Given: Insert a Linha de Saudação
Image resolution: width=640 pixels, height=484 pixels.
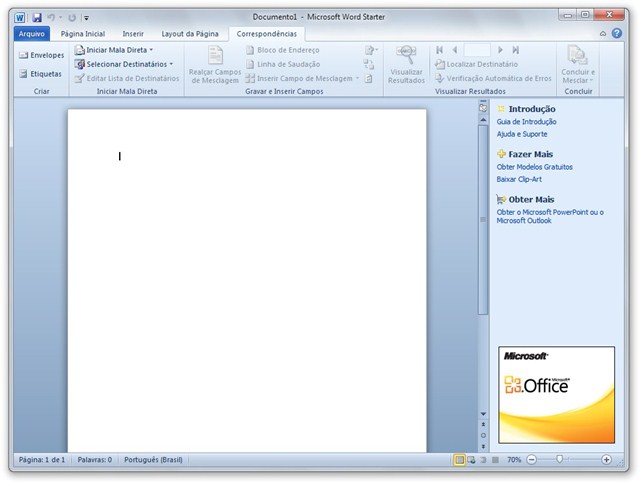Looking at the screenshot, I should pyautogui.click(x=283, y=64).
